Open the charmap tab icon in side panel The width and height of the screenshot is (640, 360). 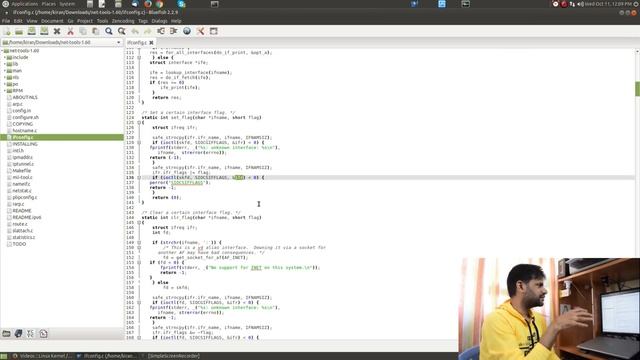(x=31, y=334)
